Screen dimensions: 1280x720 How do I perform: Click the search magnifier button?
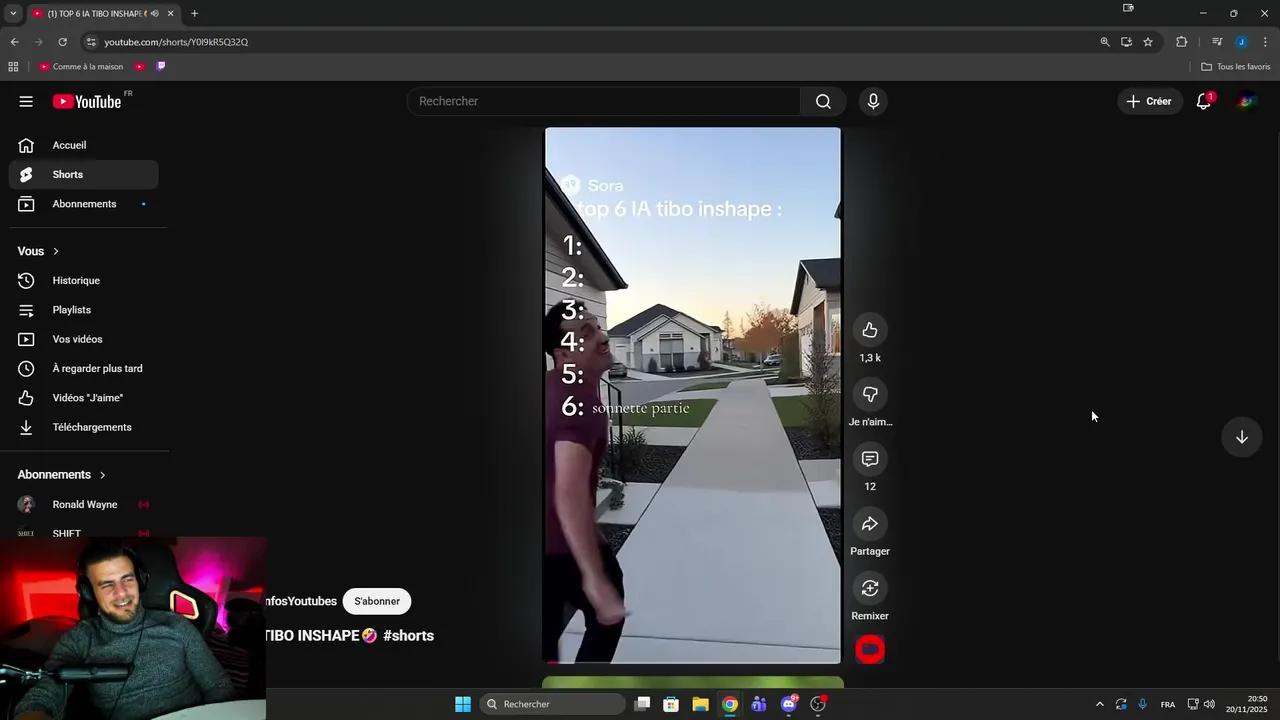(823, 101)
